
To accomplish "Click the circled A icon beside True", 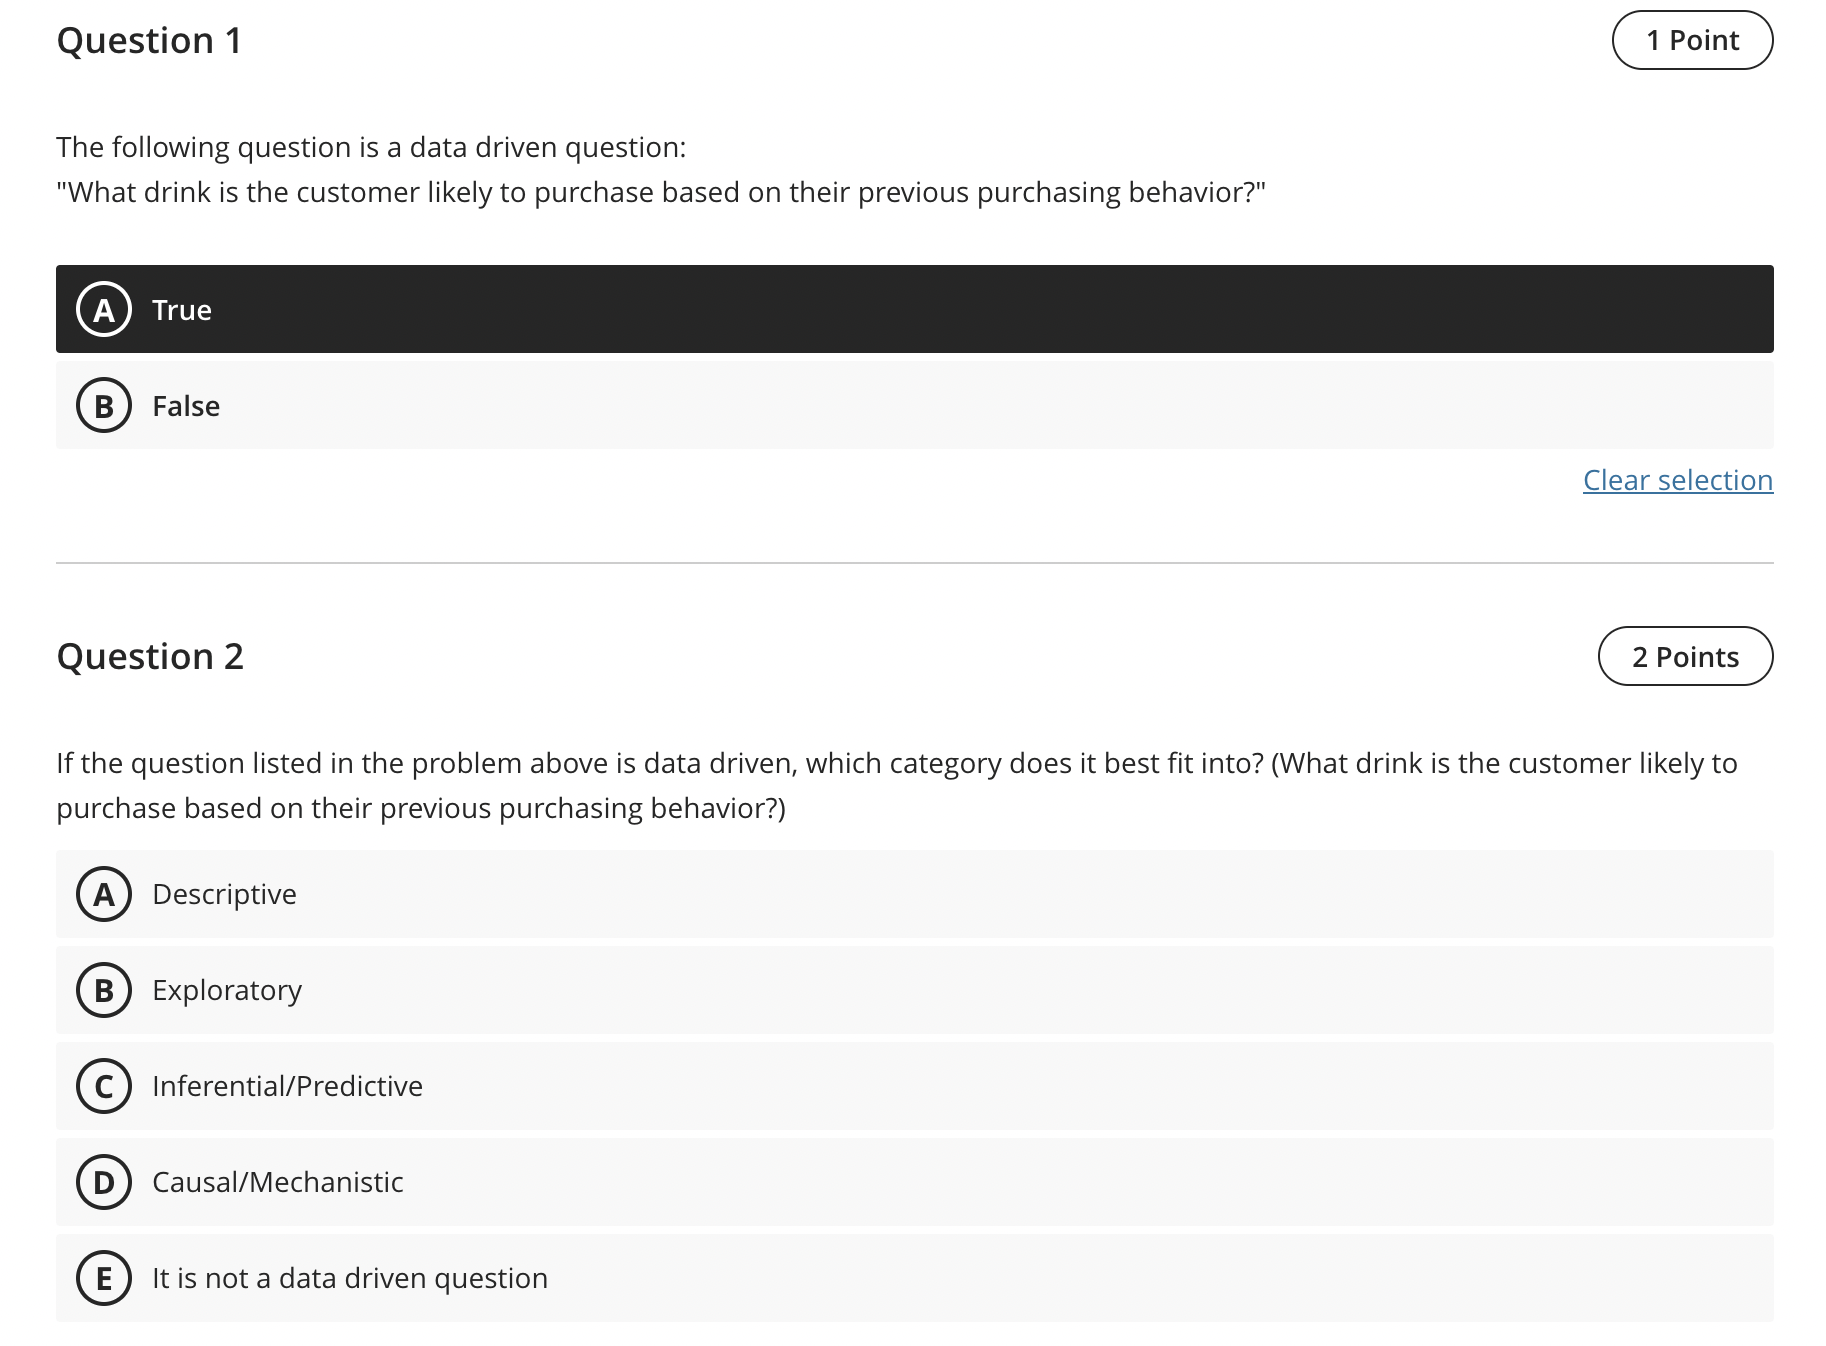I will point(103,309).
